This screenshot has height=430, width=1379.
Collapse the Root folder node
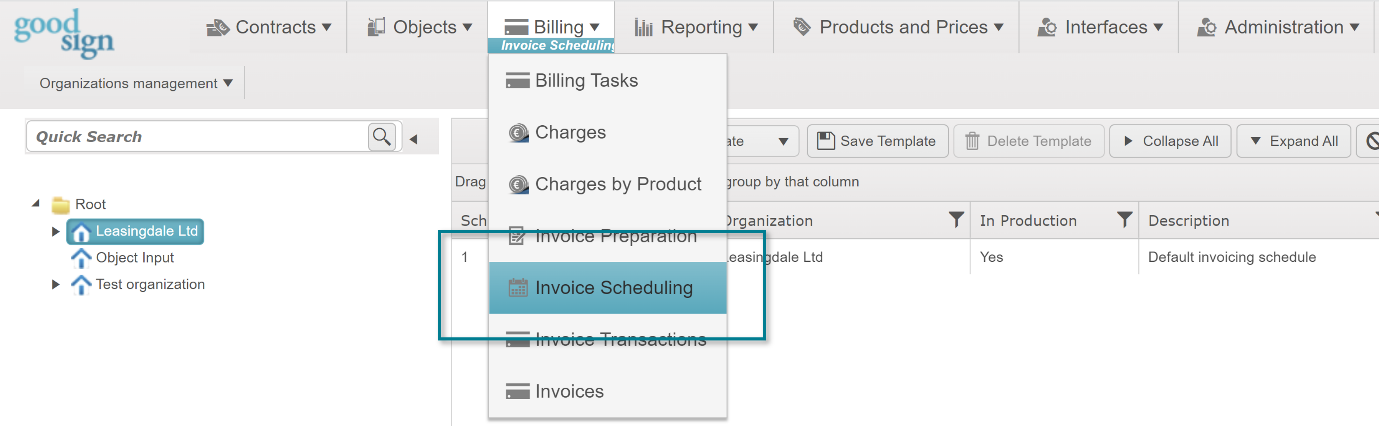(37, 204)
